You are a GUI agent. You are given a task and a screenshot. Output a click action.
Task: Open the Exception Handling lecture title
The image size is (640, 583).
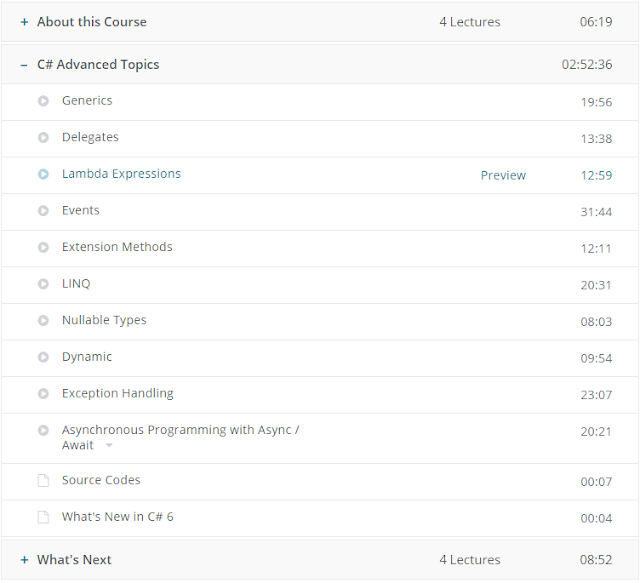point(117,394)
